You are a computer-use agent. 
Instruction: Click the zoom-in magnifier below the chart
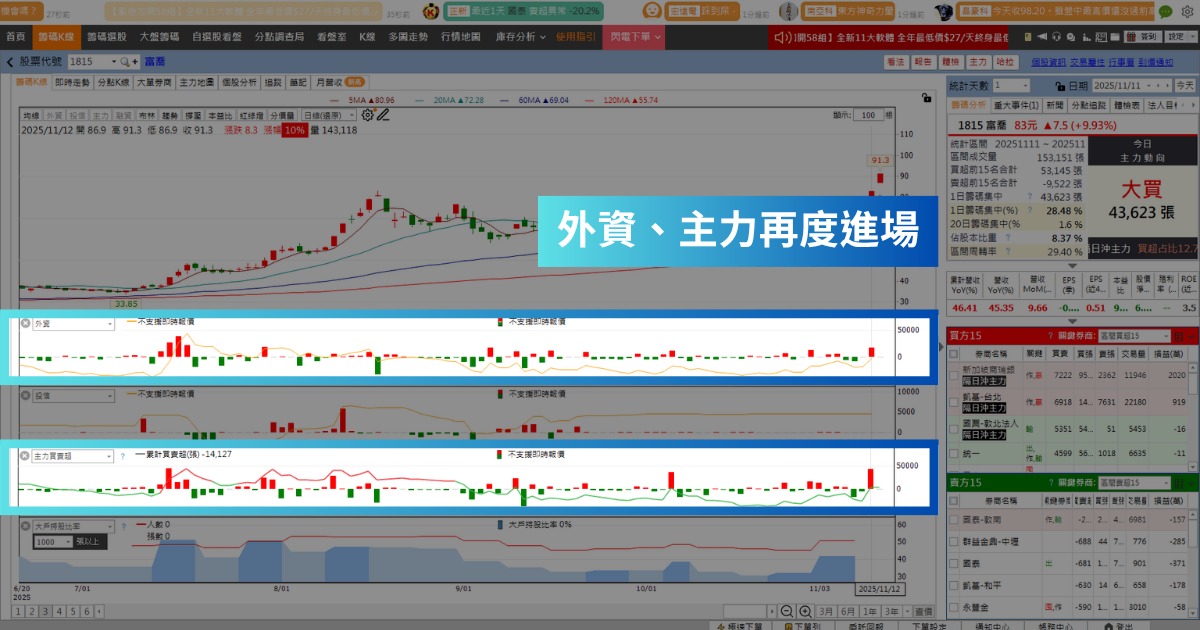click(806, 611)
